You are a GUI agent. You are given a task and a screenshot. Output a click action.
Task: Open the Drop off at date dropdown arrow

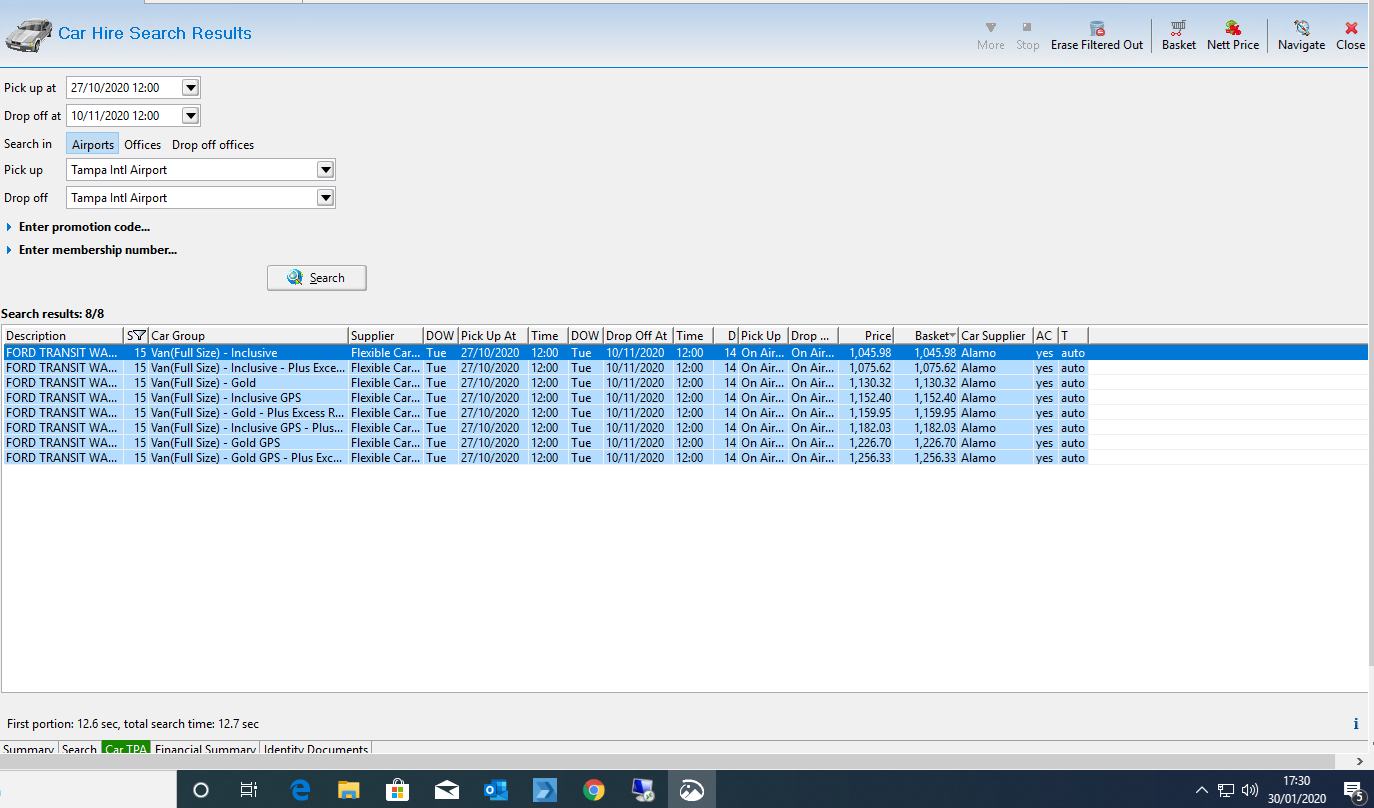tap(191, 116)
